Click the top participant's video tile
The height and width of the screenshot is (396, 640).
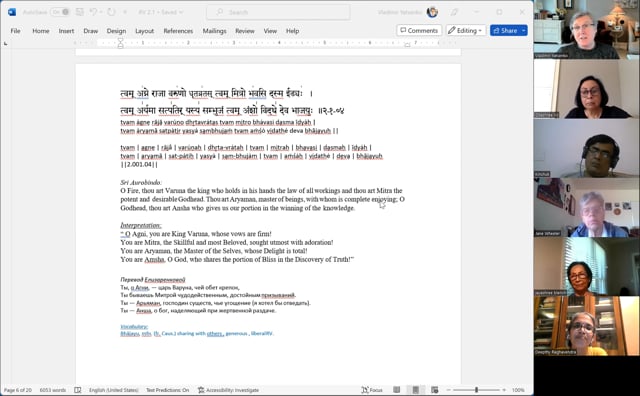coord(587,29)
